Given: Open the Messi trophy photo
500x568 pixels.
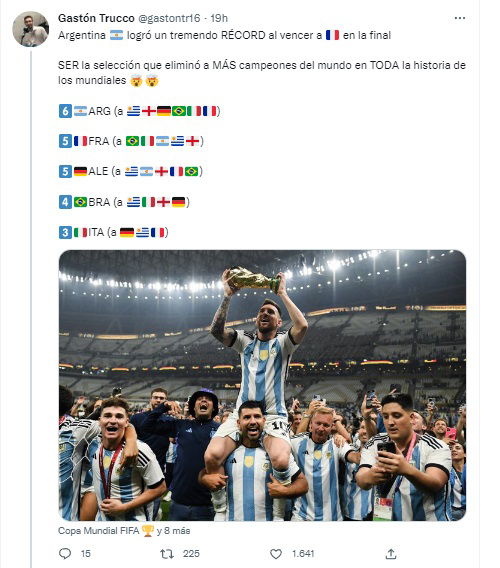Looking at the screenshot, I should (262, 385).
